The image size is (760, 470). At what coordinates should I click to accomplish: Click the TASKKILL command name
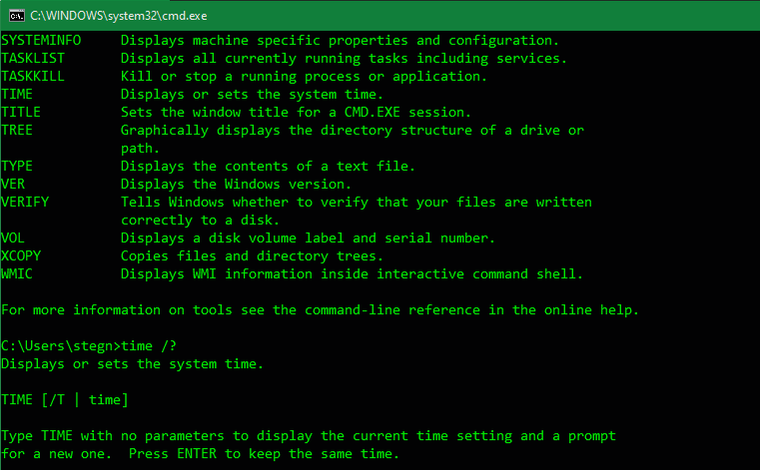(x=33, y=76)
